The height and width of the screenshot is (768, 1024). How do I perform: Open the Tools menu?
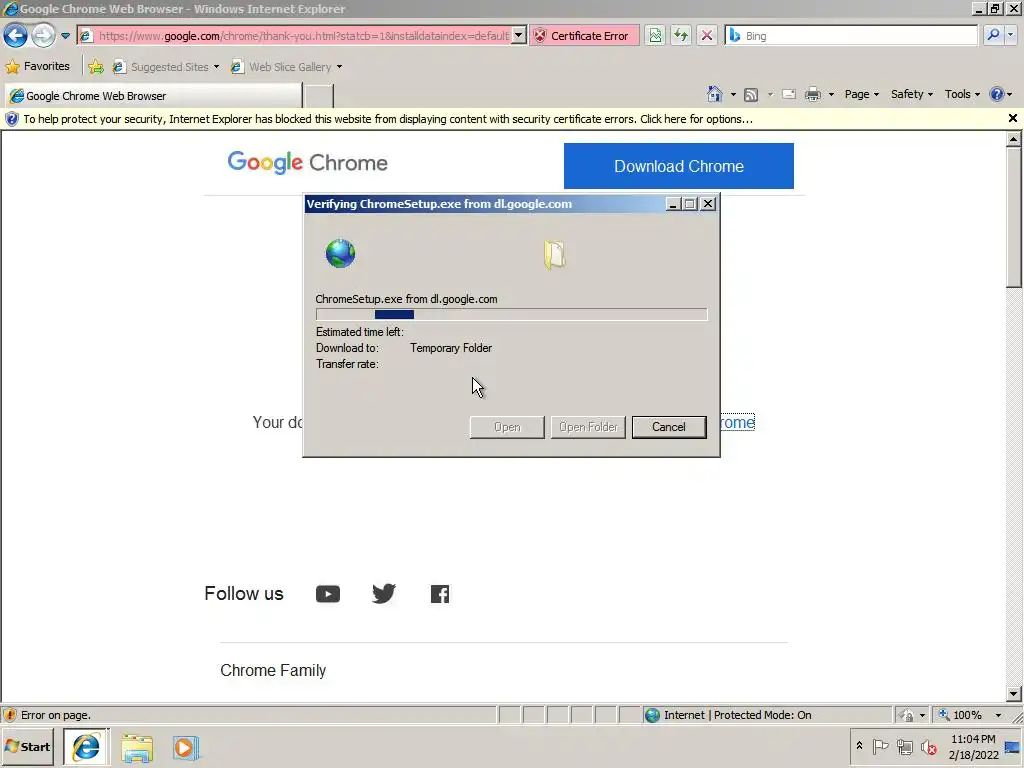[962, 94]
